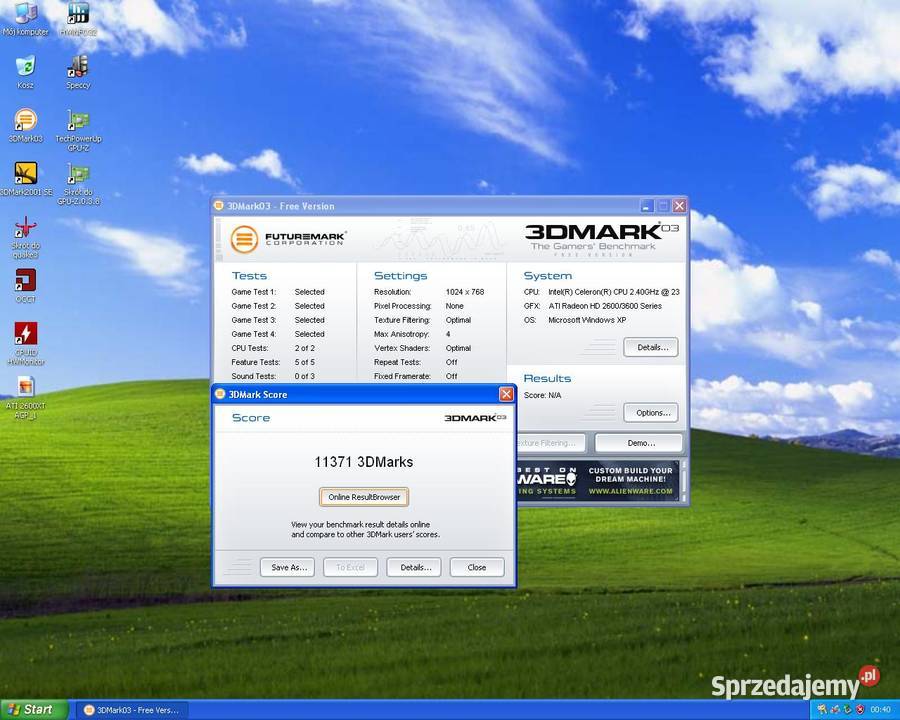Image resolution: width=900 pixels, height=720 pixels.
Task: Click the '11371 3DMarks' score text
Action: coord(364,462)
